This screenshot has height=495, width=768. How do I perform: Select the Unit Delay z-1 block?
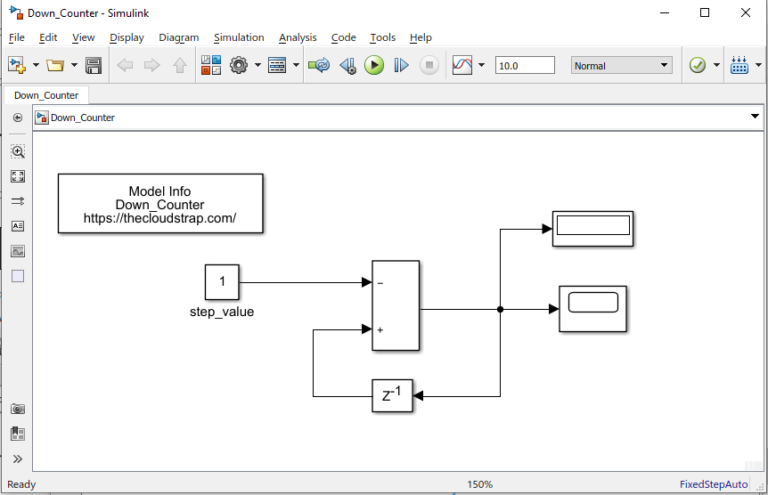pos(392,396)
